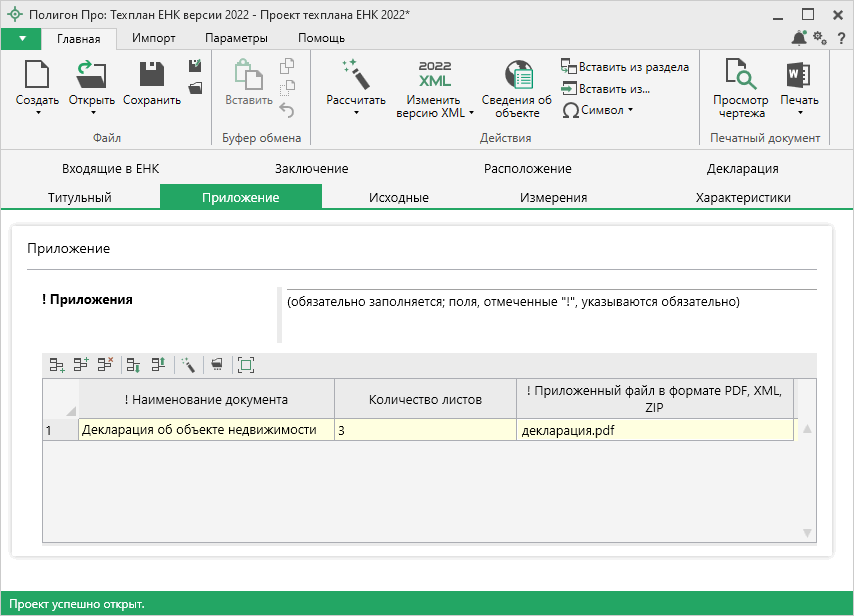Open the Декларация section tab

pos(742,168)
